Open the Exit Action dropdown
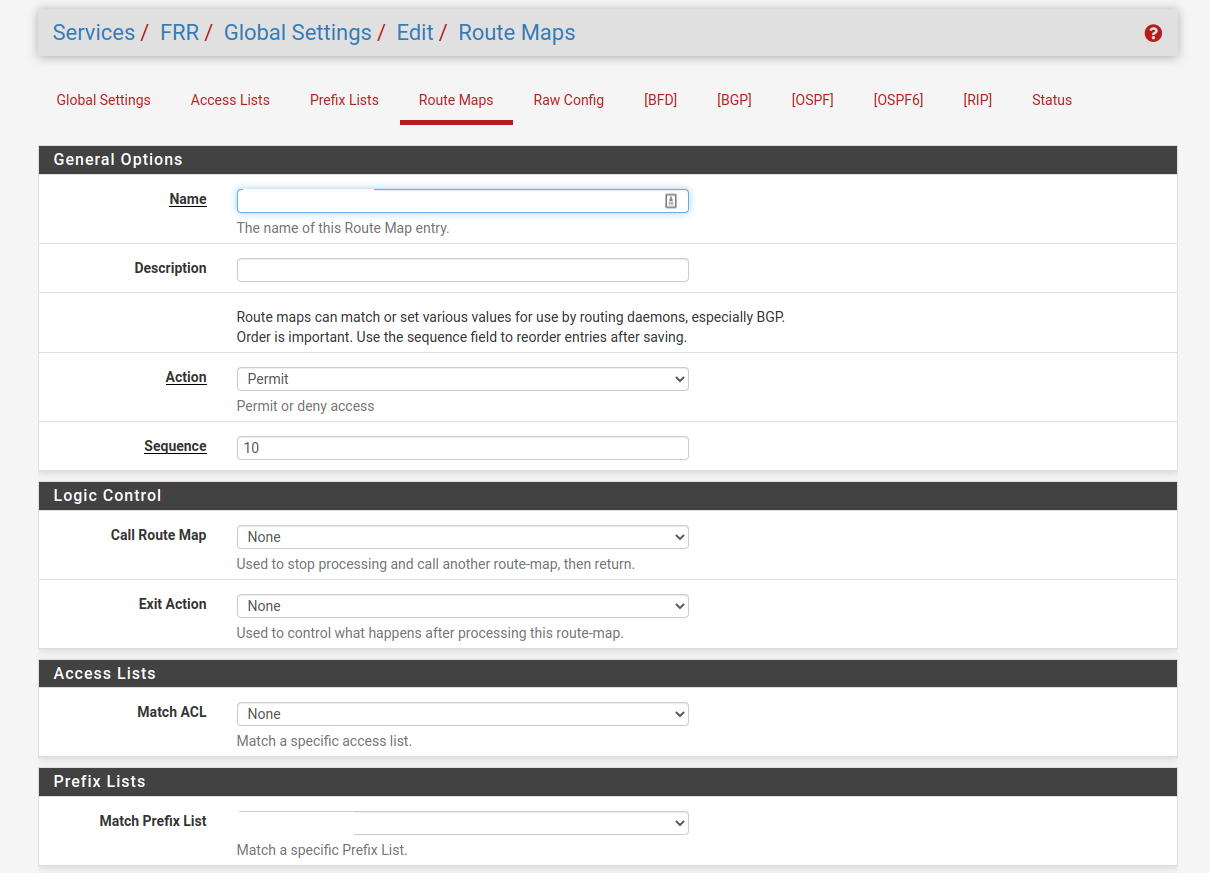This screenshot has height=873, width=1210. [x=462, y=606]
